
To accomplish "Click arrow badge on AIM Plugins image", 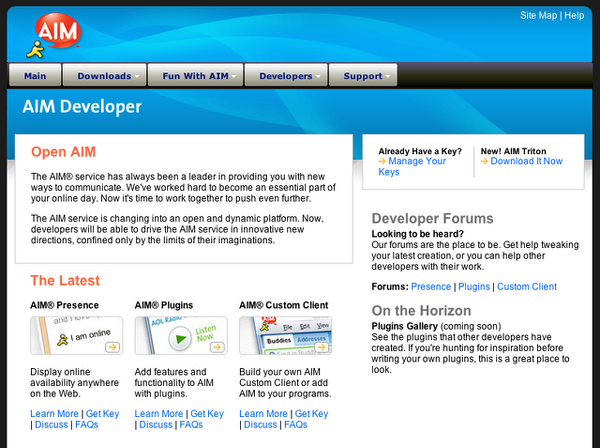I will tap(217, 347).
